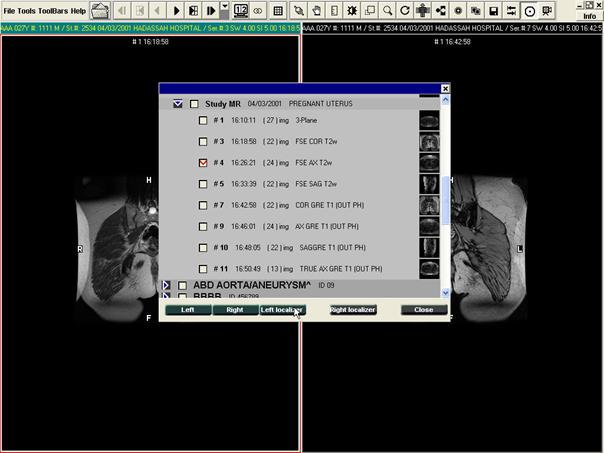Select thumbnail for series #5 FSE SAG T2w

429,184
